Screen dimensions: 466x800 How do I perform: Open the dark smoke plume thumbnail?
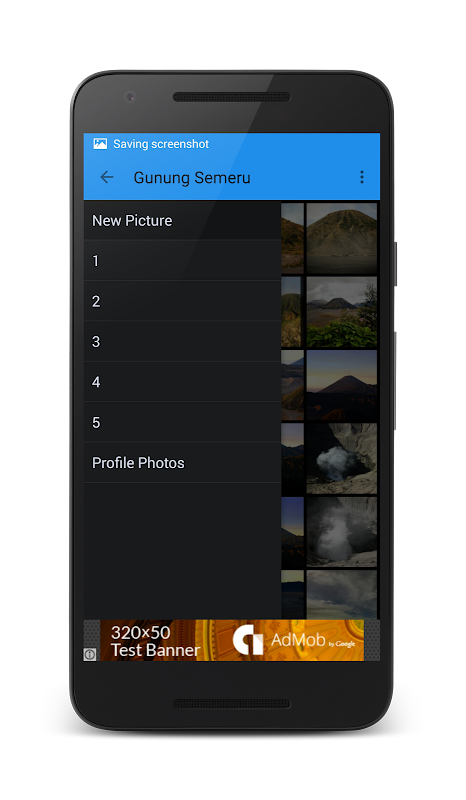pos(341,532)
